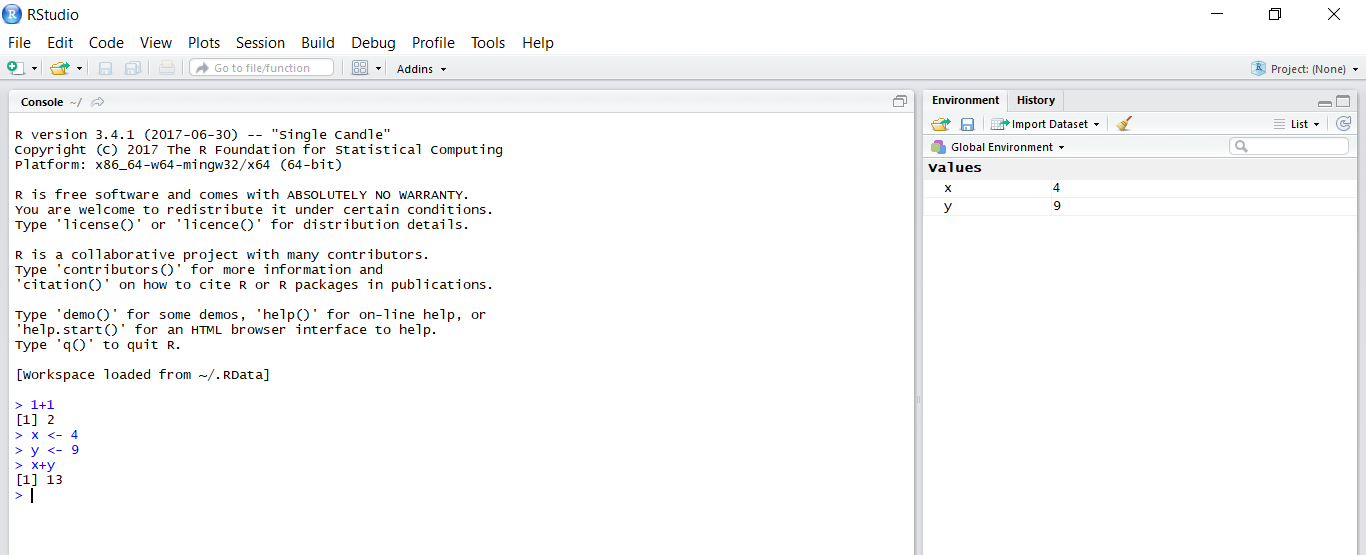The height and width of the screenshot is (555, 1366).
Task: Click the '[1] 13' output line
Action: 39,480
